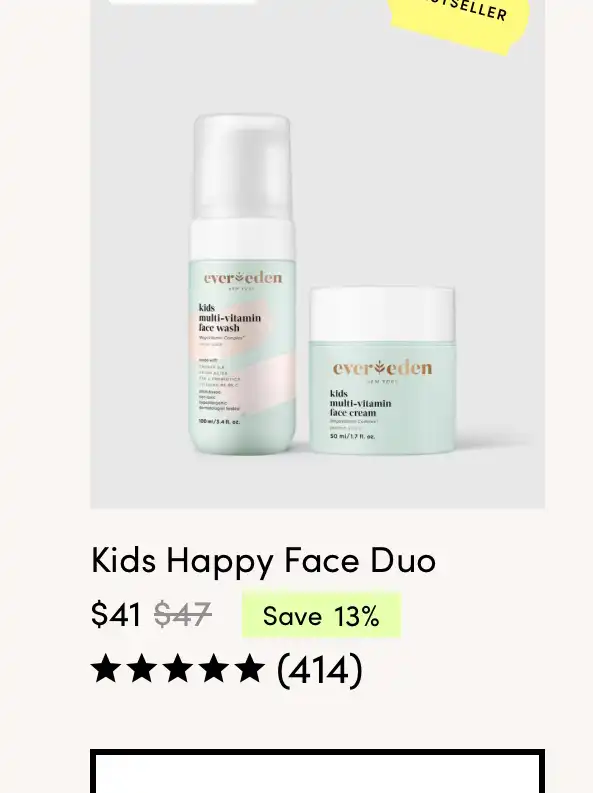Viewport: 593px width, 793px height.
Task: Open the (414) reviews count
Action: click(x=320, y=670)
